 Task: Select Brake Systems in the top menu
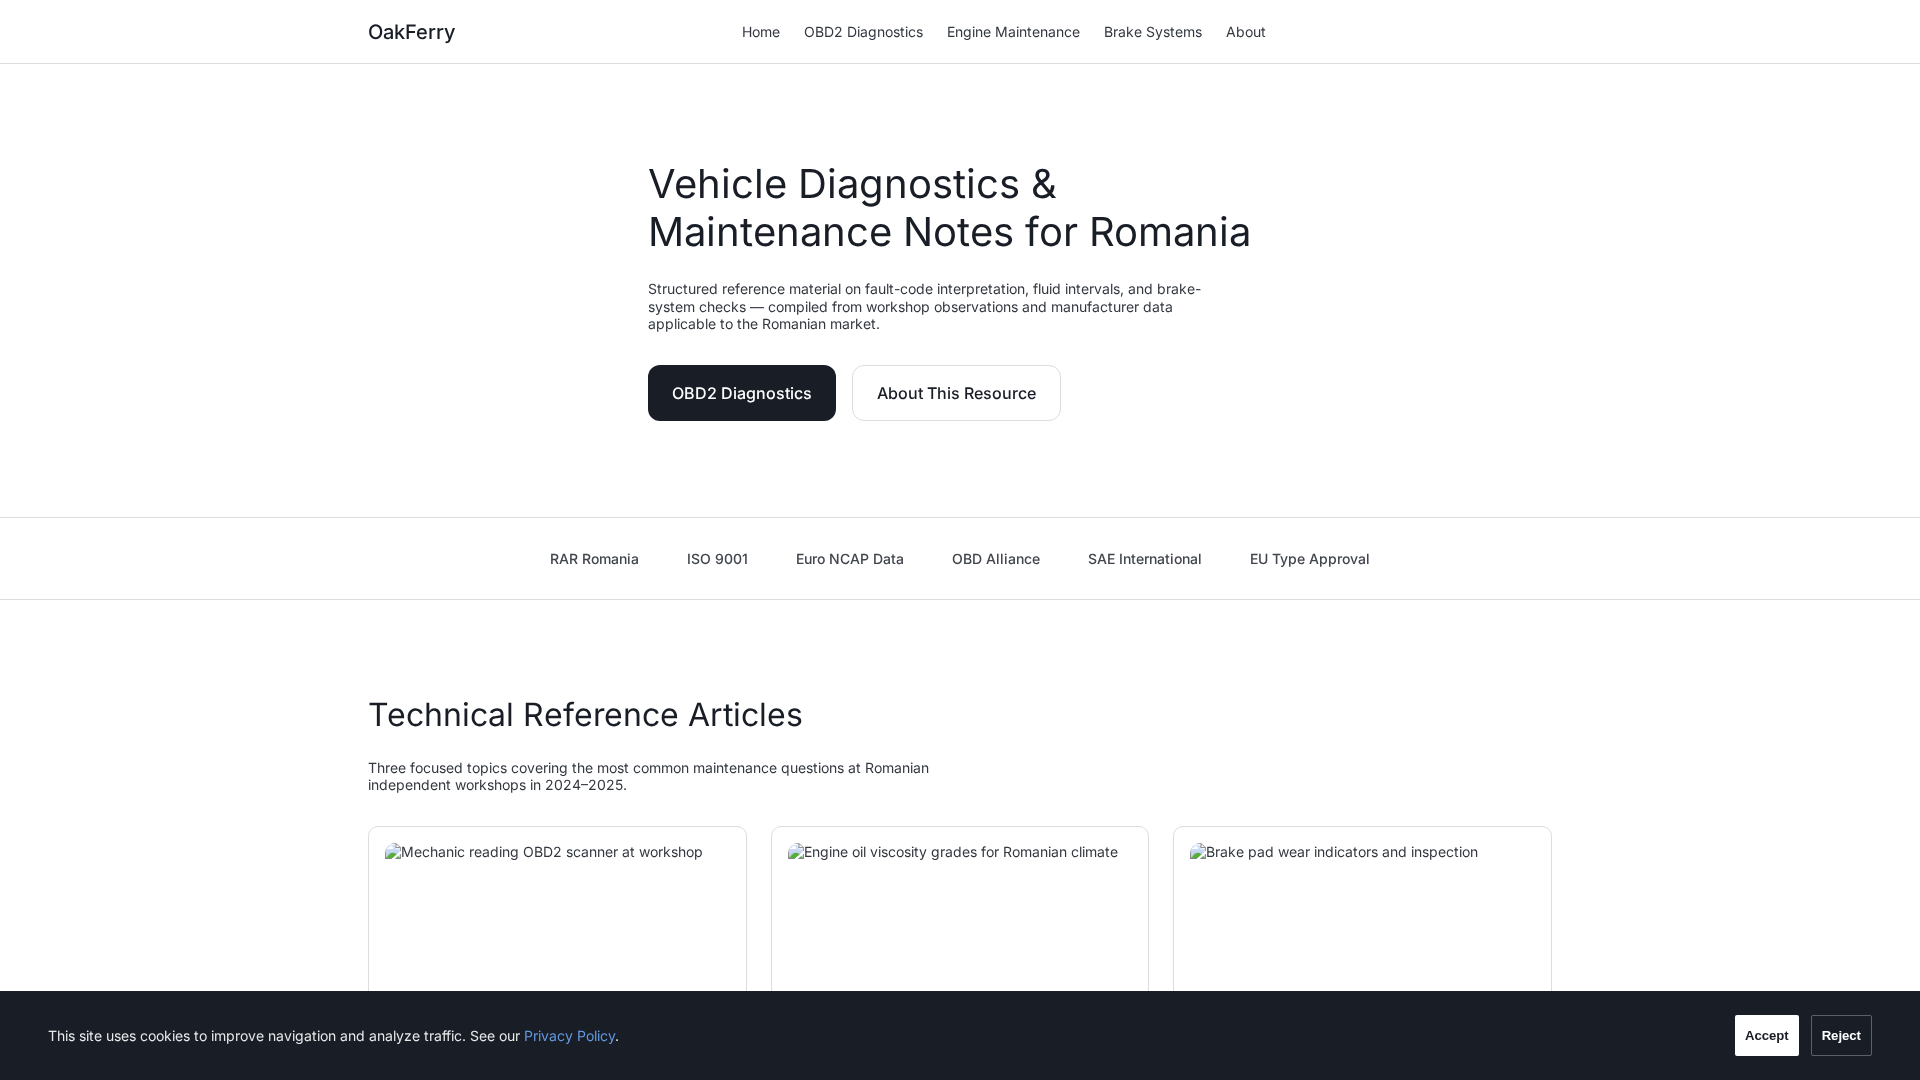(x=1153, y=32)
